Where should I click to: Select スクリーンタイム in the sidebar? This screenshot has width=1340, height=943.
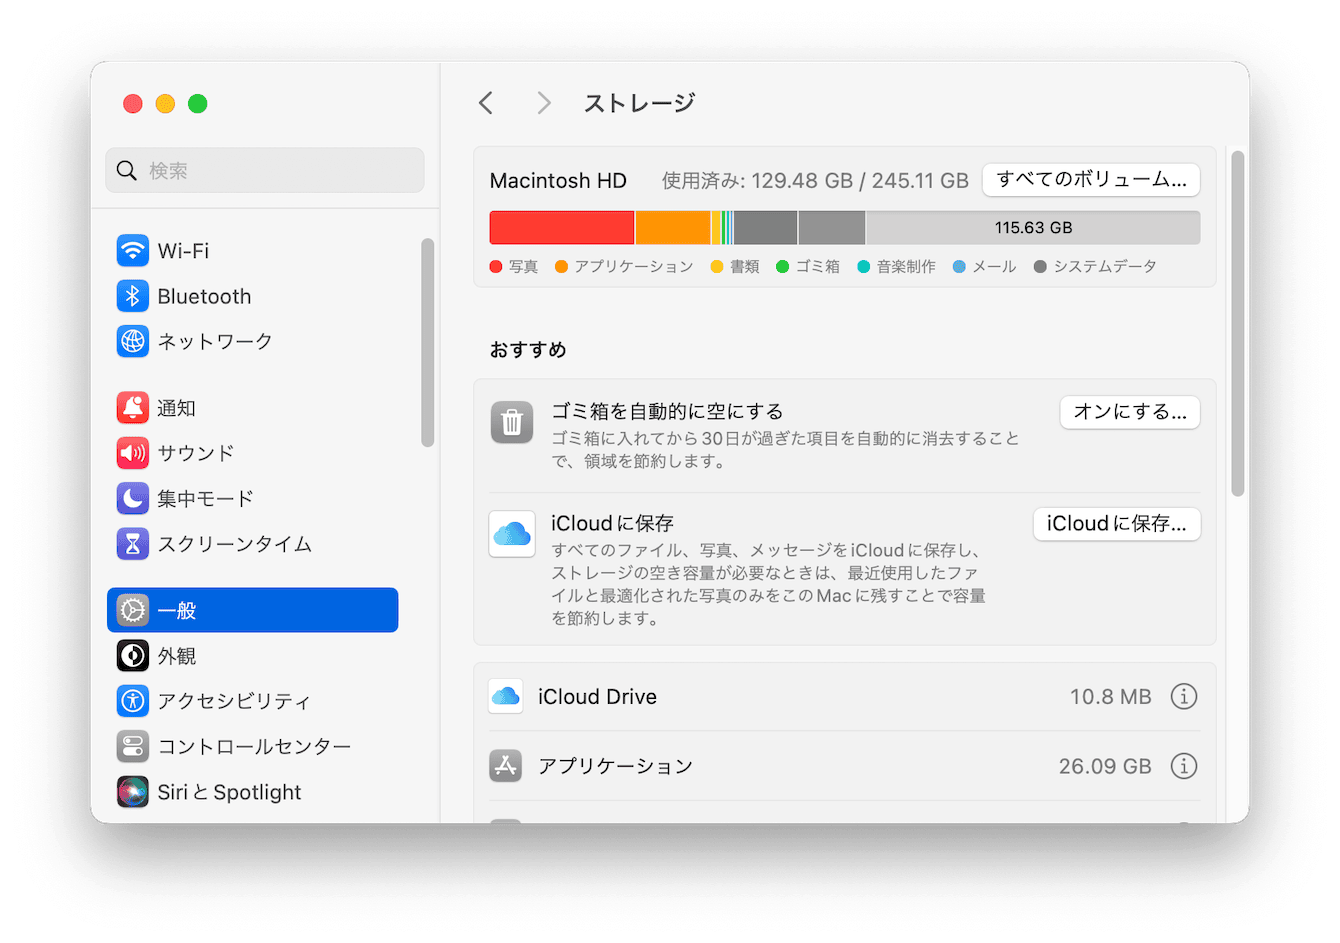pyautogui.click(x=252, y=543)
